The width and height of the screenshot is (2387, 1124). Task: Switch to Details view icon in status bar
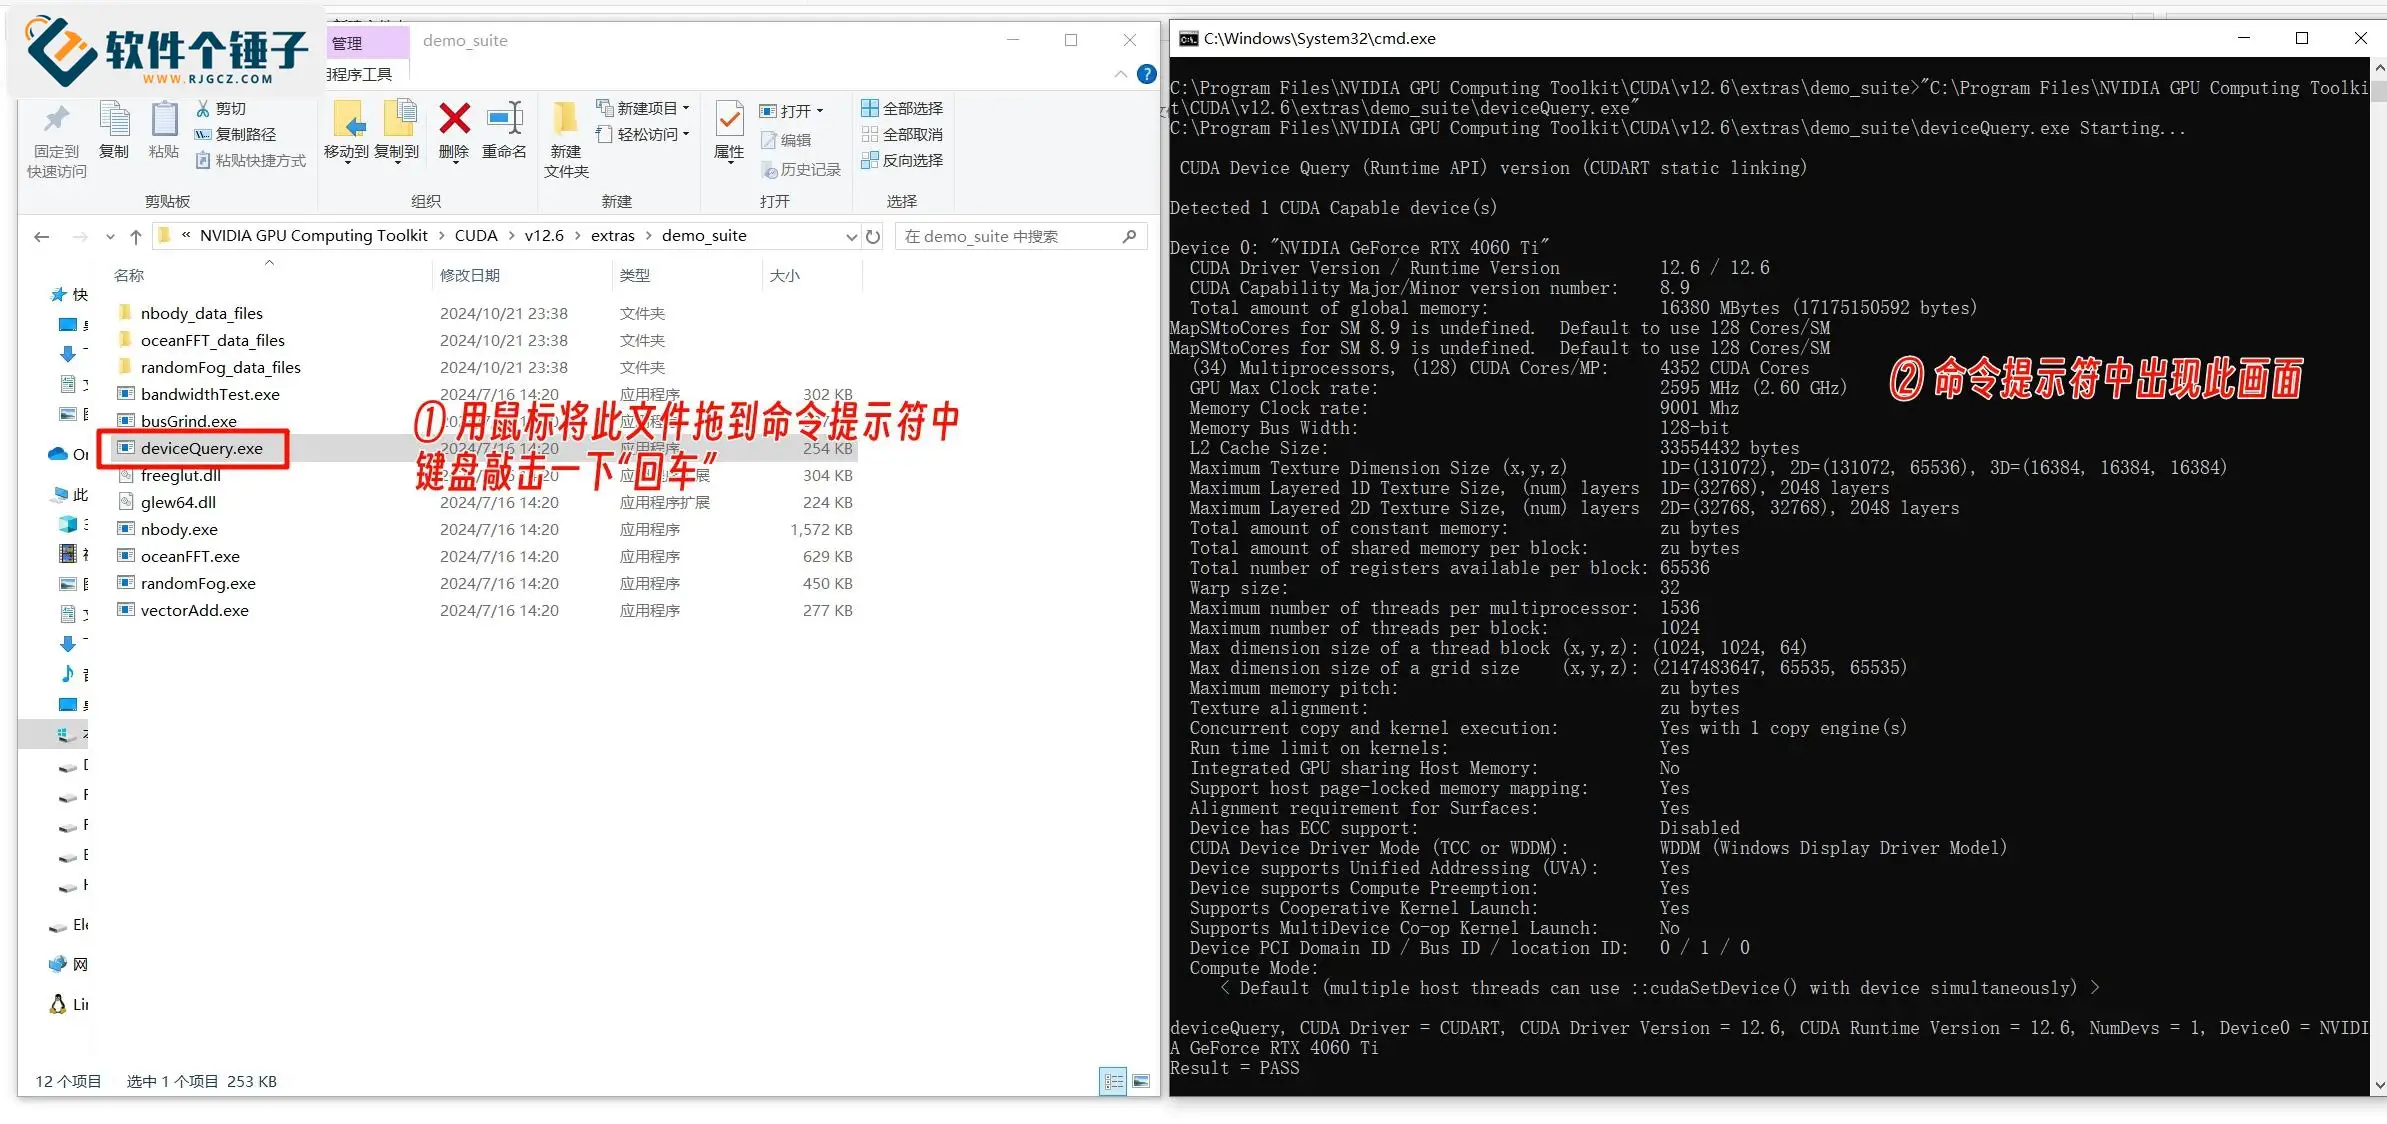(1113, 1082)
